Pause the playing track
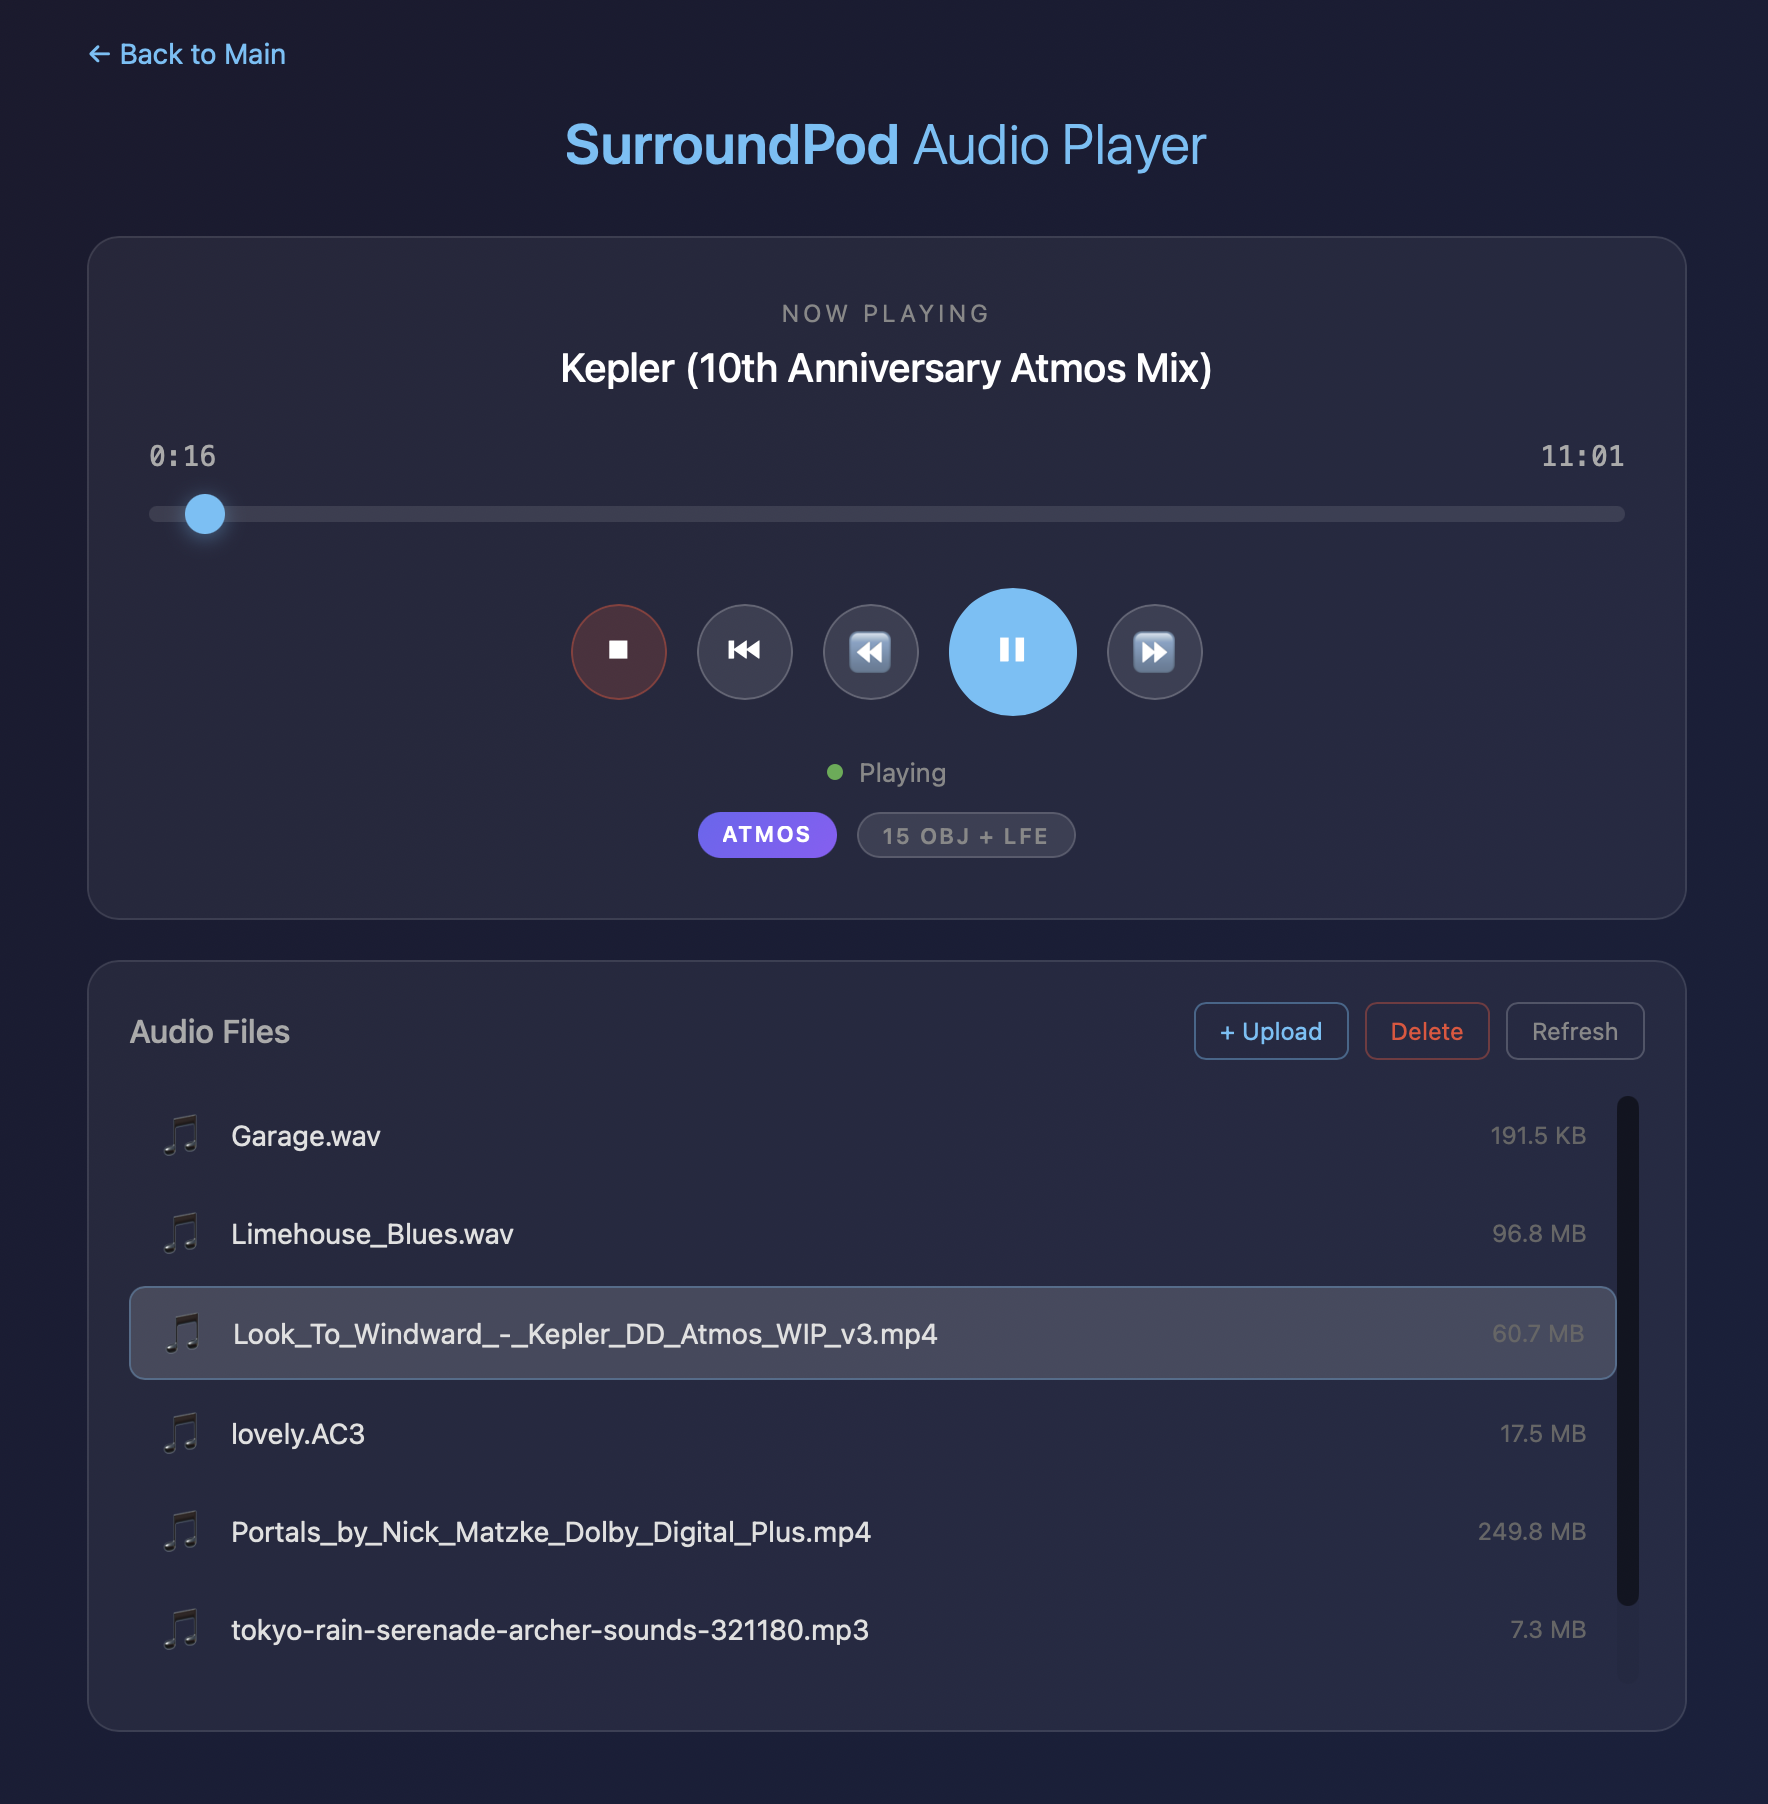The width and height of the screenshot is (1768, 1804). pyautogui.click(x=1013, y=651)
